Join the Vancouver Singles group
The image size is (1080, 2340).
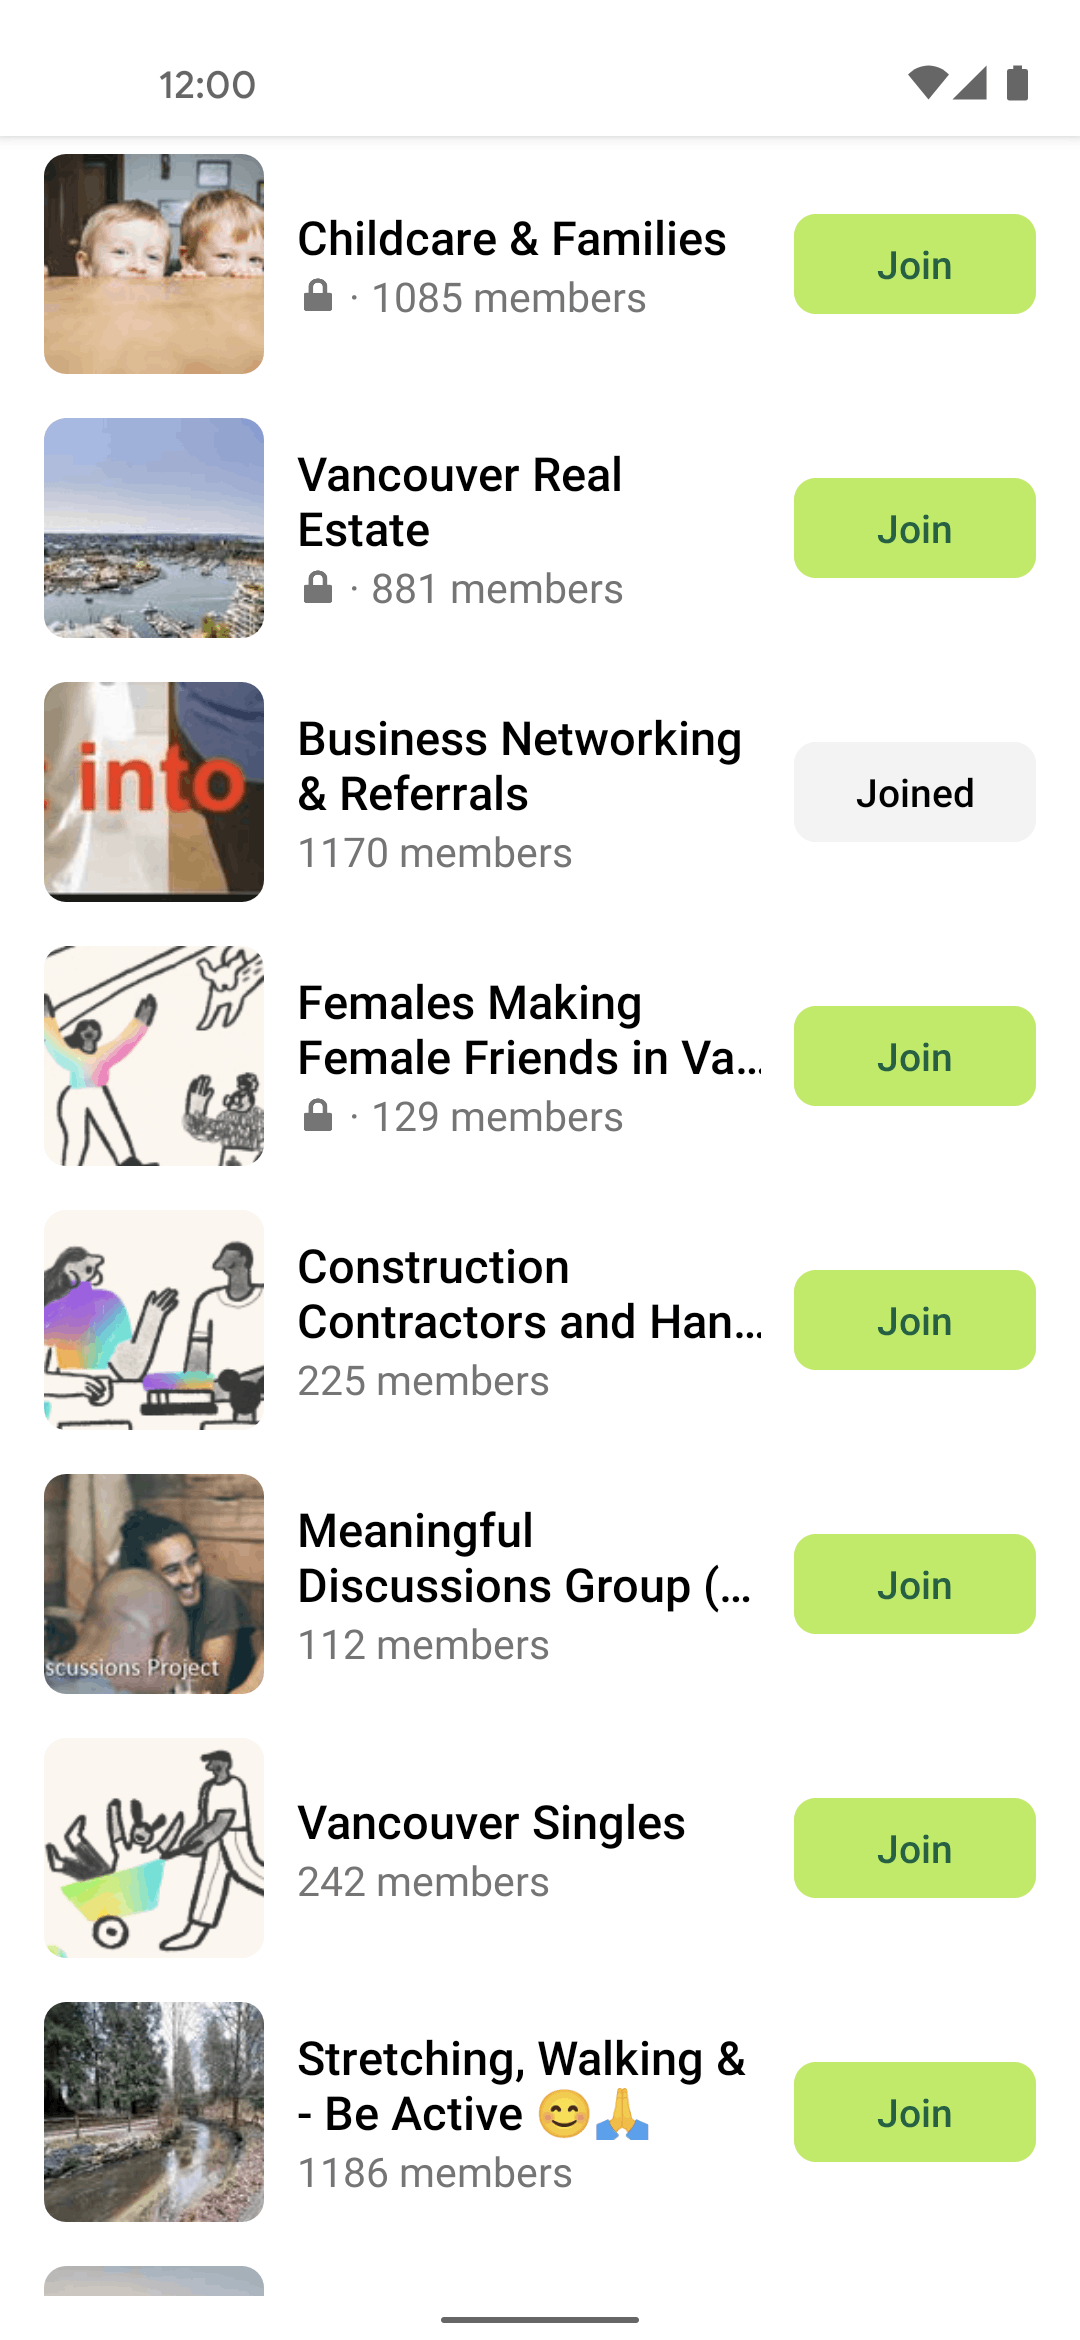914,1848
